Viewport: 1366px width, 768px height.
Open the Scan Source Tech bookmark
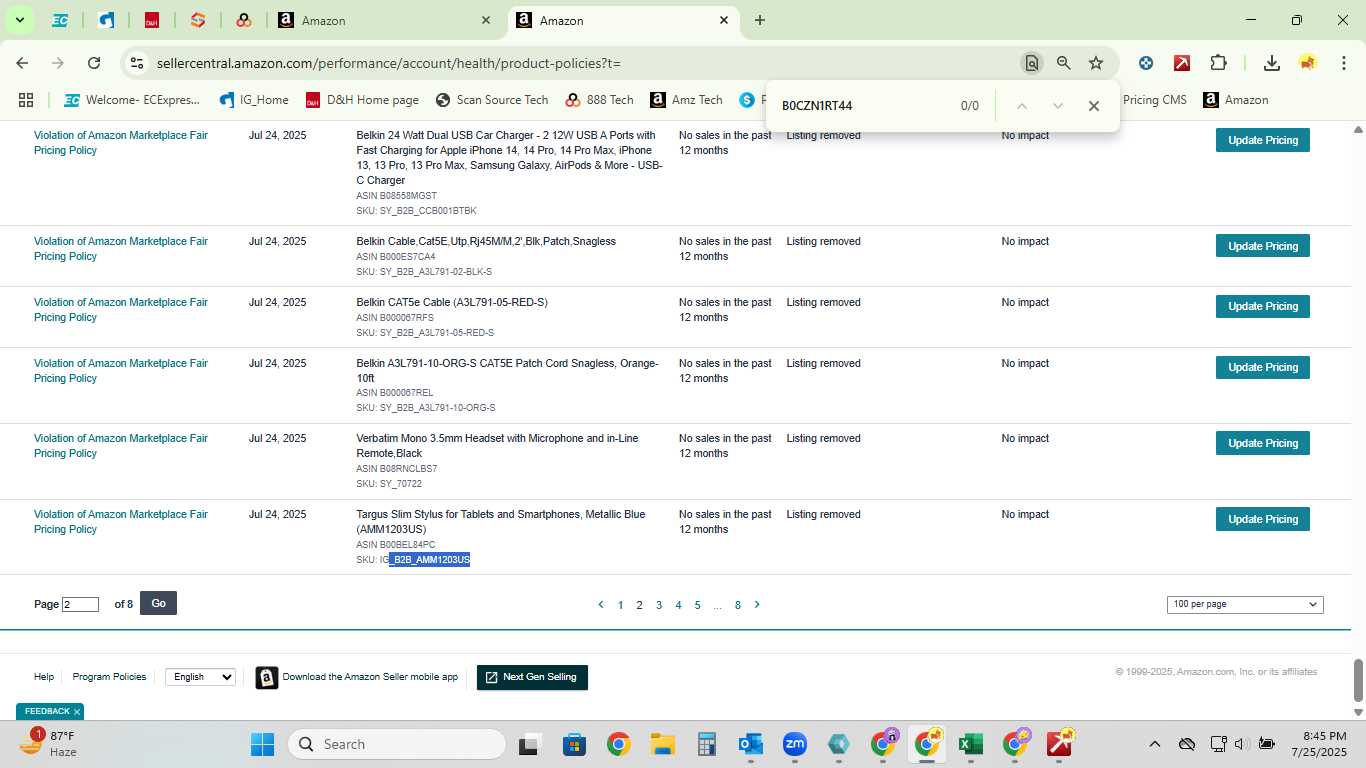coord(492,100)
